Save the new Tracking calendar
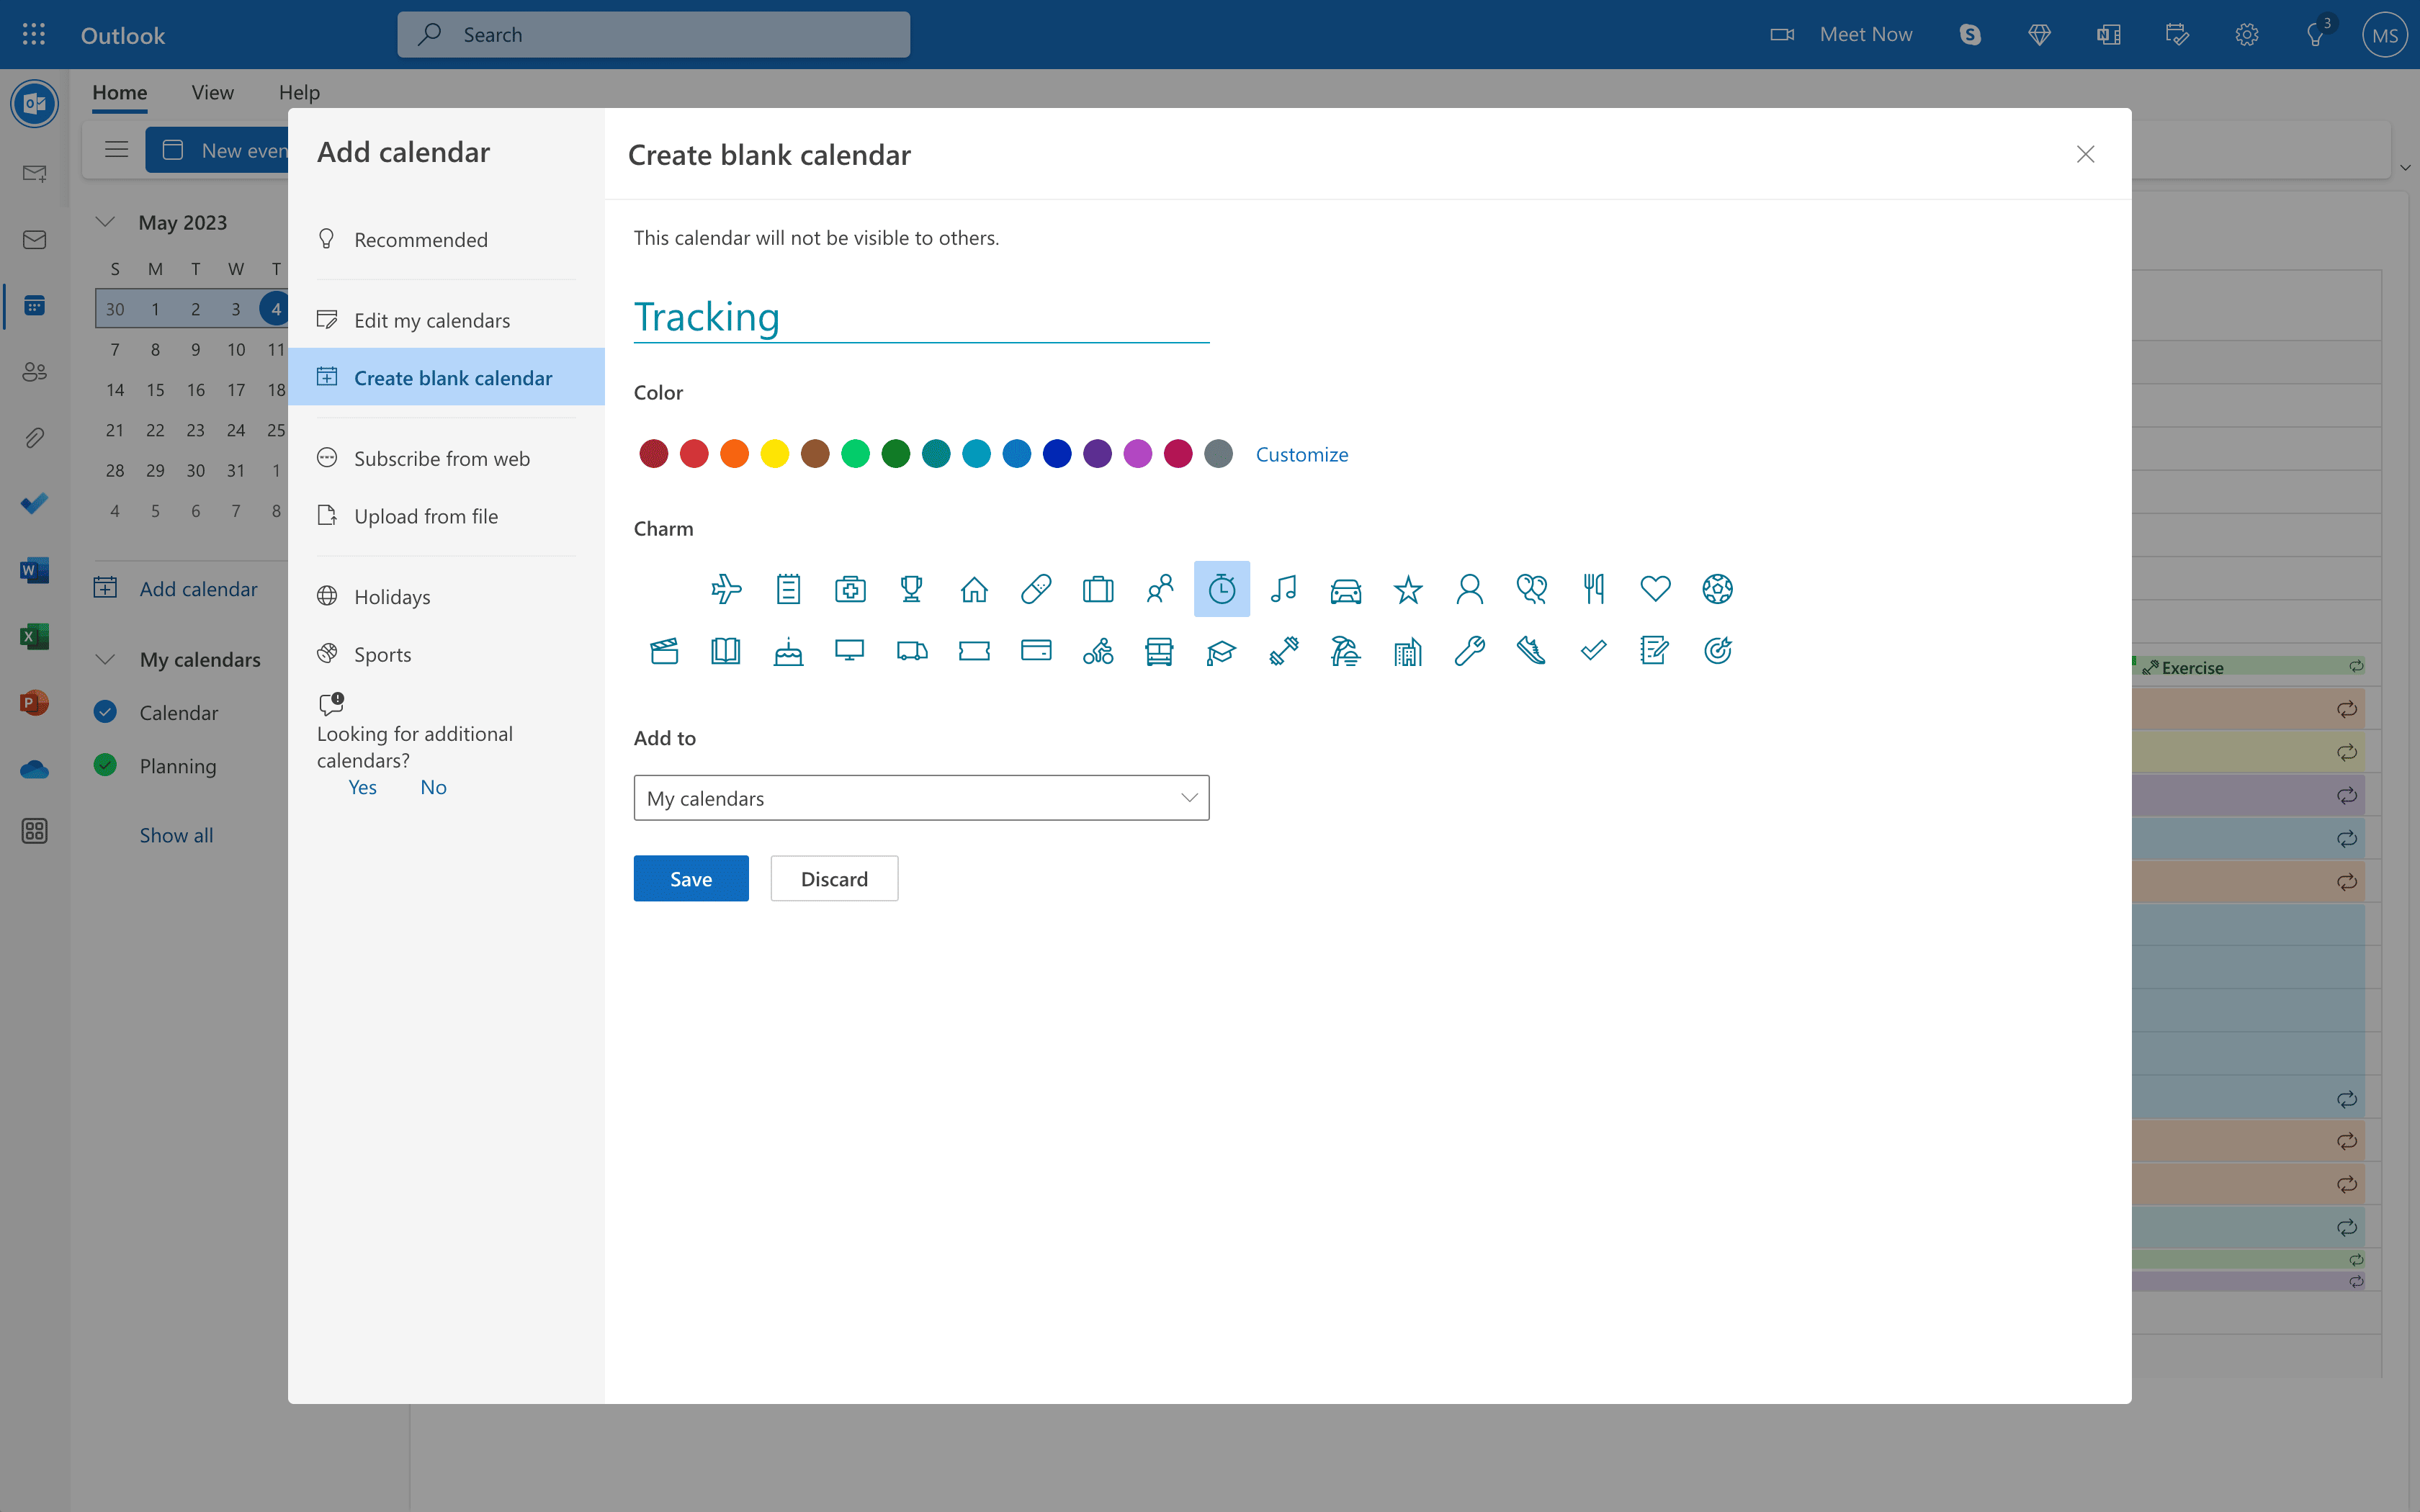The image size is (2420, 1512). (690, 878)
